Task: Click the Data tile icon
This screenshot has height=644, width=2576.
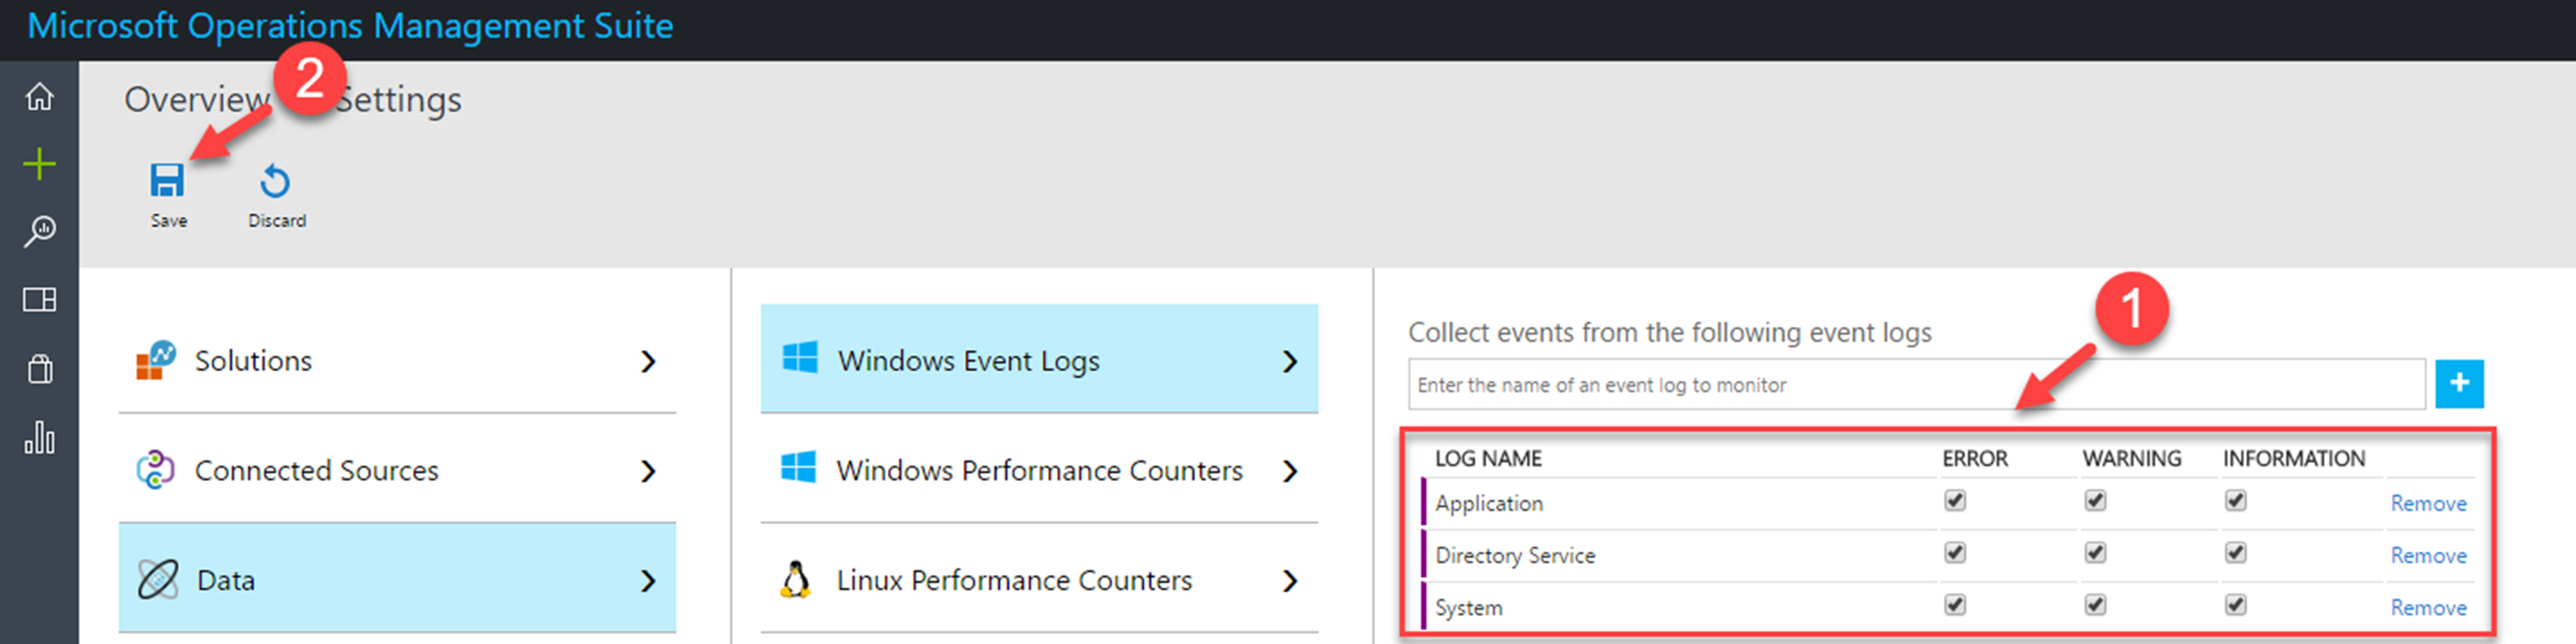Action: point(158,579)
